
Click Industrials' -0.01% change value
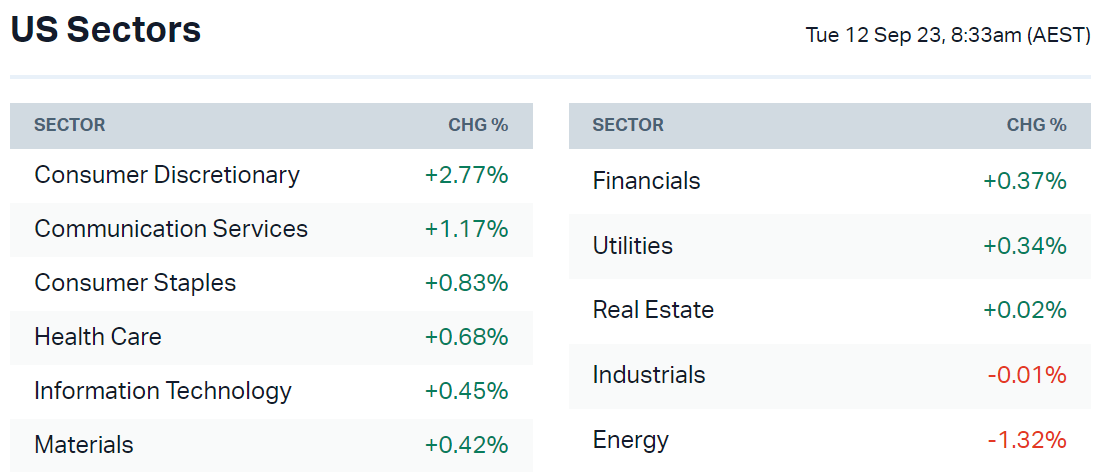1027,375
